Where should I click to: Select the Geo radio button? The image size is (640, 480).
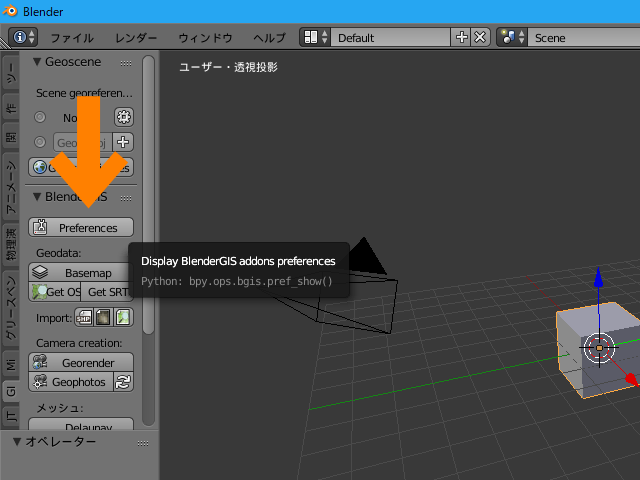(x=40, y=142)
